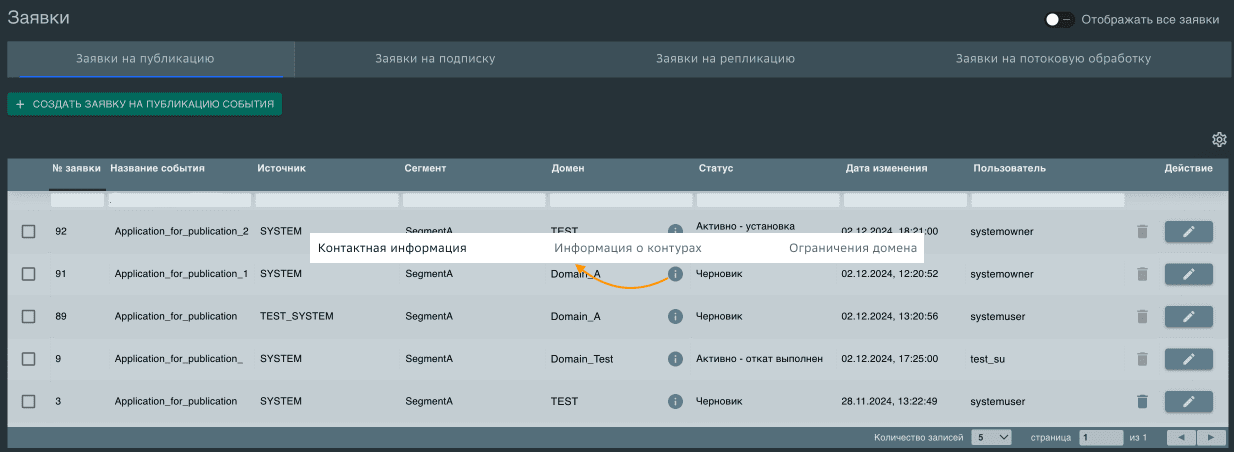Image resolution: width=1234 pixels, height=452 pixels.
Task: Go to next page arrow
Action: tap(1211, 438)
